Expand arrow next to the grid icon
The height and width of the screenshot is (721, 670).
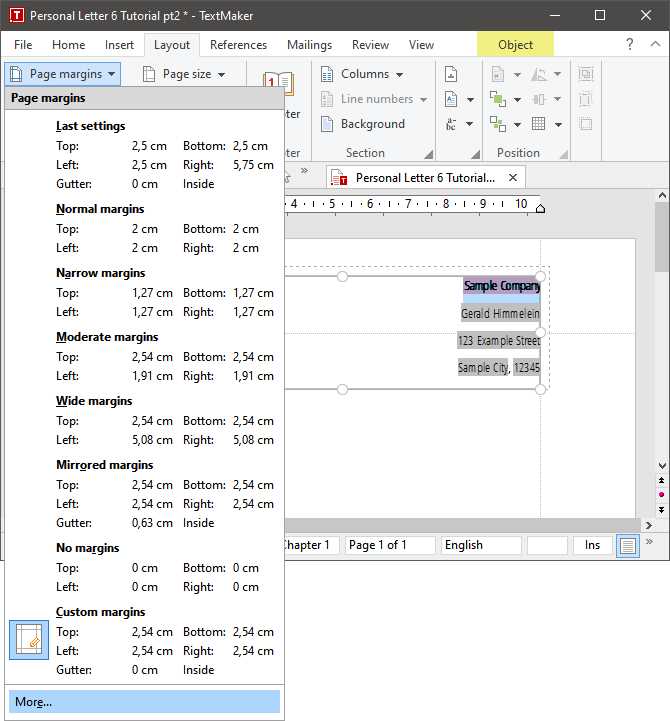(558, 124)
